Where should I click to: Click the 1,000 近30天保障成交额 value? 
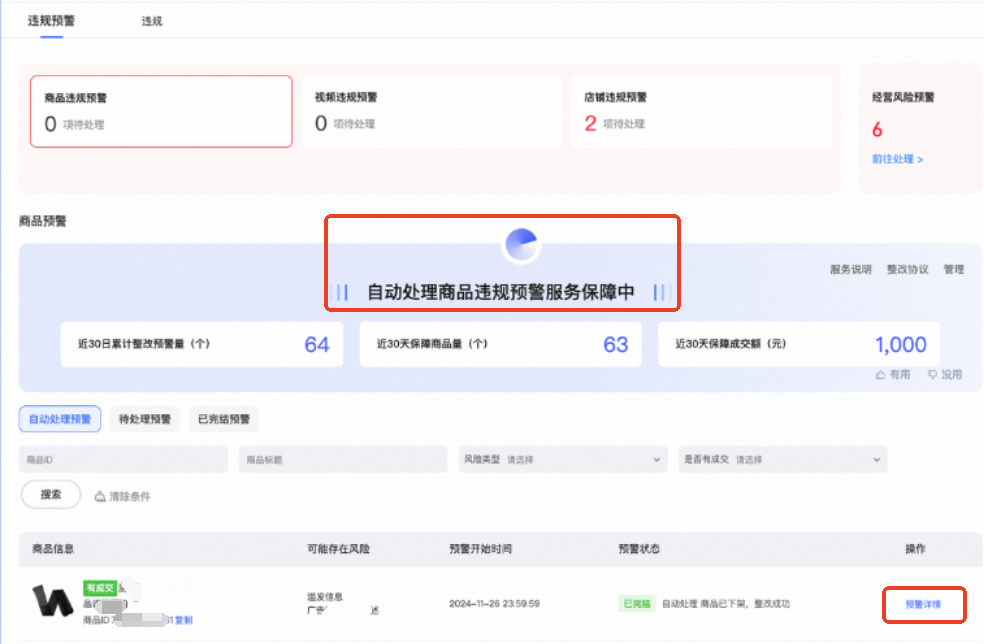tap(901, 345)
